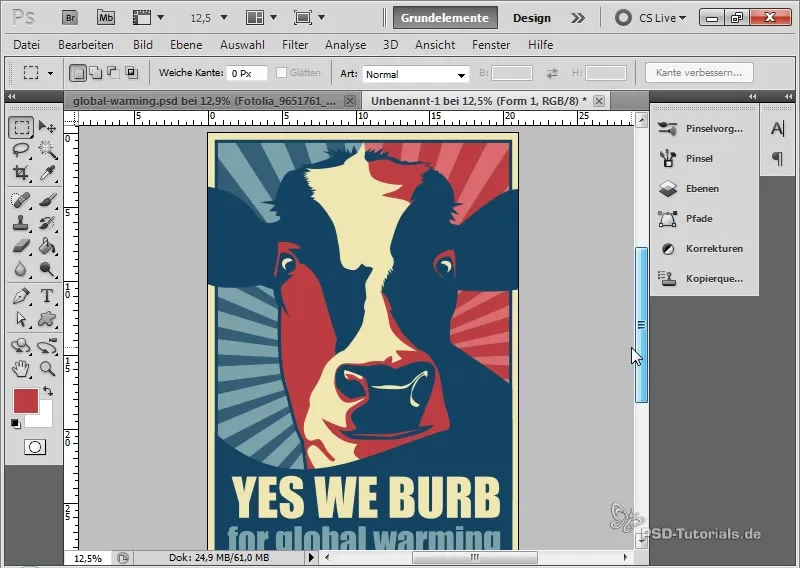Image resolution: width=800 pixels, height=568 pixels.
Task: Launch Adobe Bridge
Action: coord(70,18)
